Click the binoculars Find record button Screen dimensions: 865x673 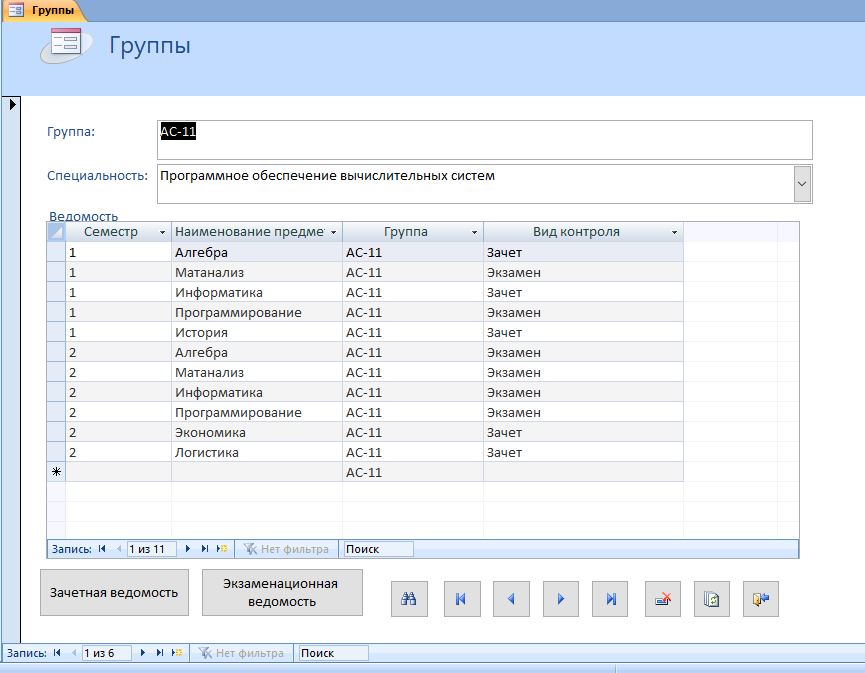coord(409,599)
